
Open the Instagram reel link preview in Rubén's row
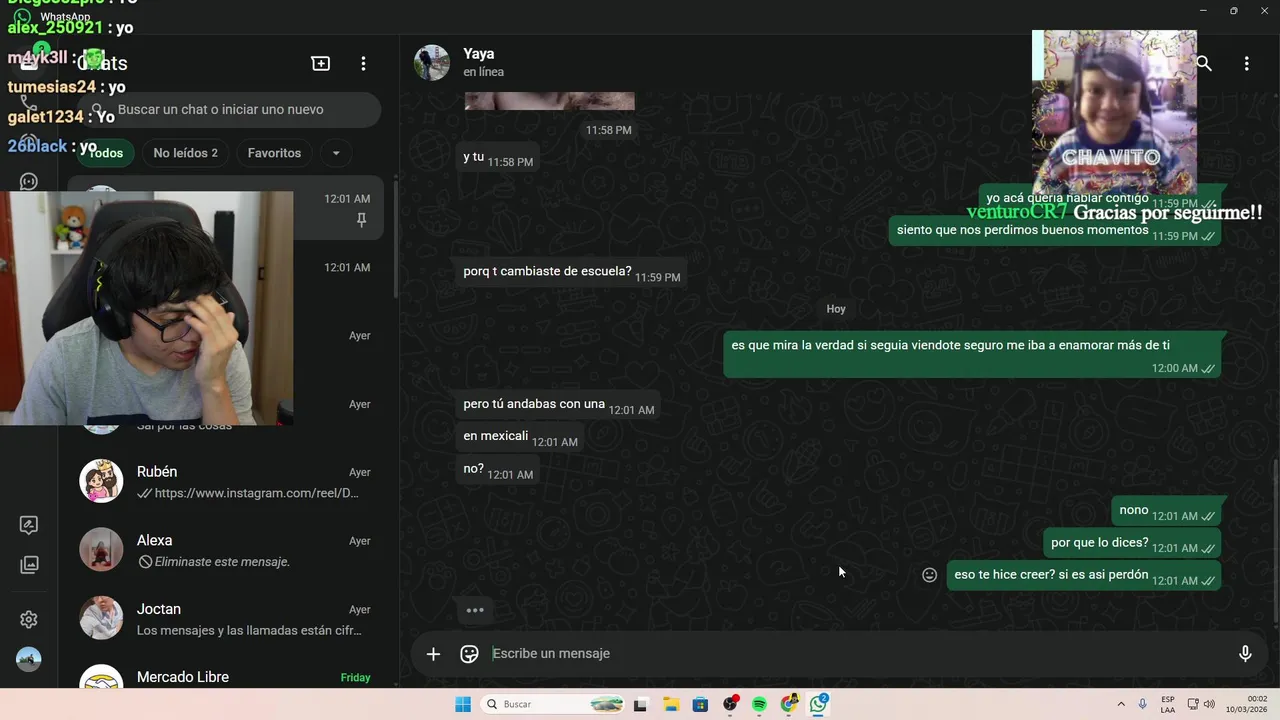pyautogui.click(x=257, y=493)
